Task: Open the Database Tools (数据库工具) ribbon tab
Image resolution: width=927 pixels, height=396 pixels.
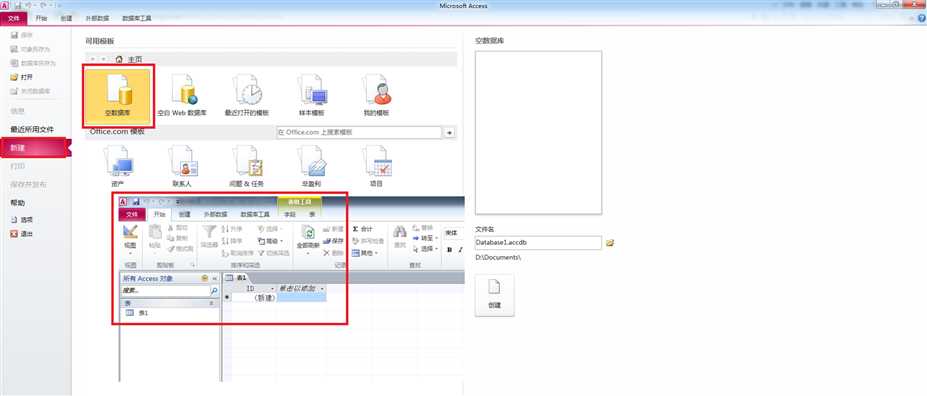Action: [137, 18]
